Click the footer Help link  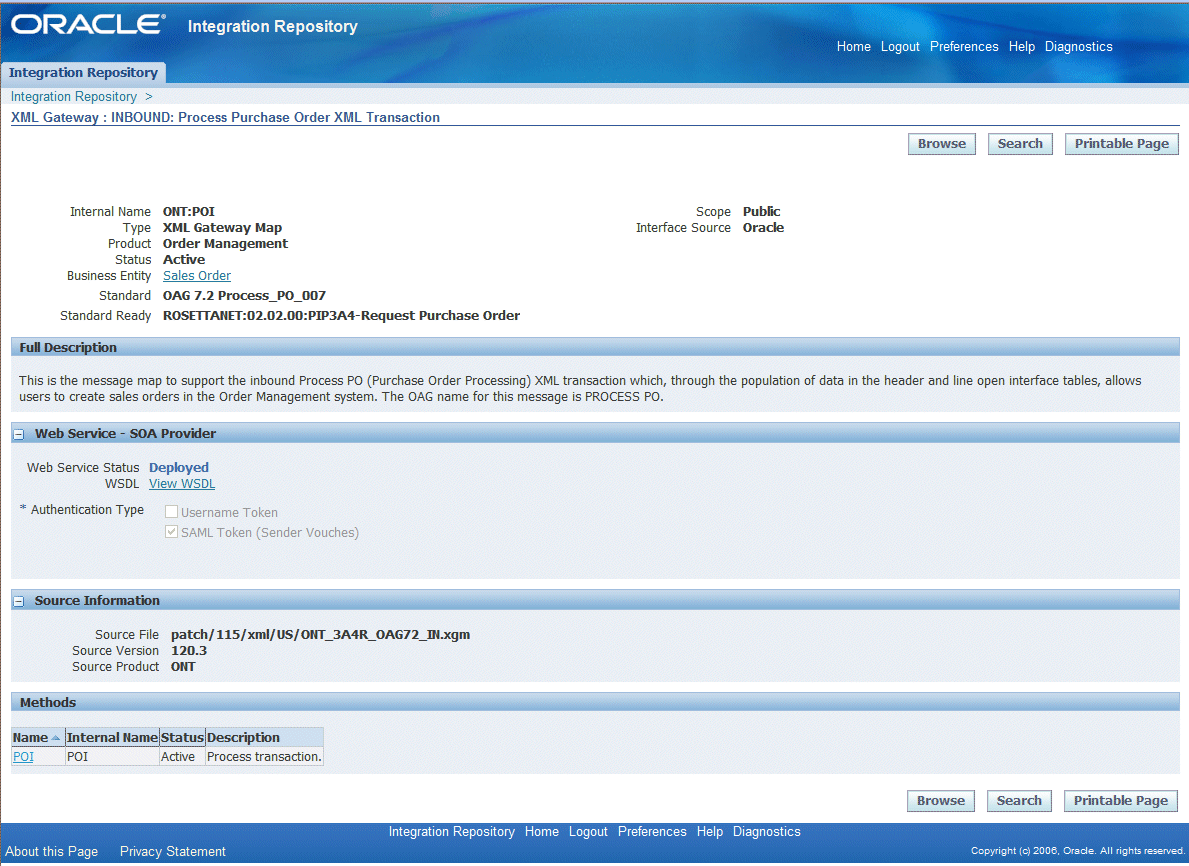710,832
